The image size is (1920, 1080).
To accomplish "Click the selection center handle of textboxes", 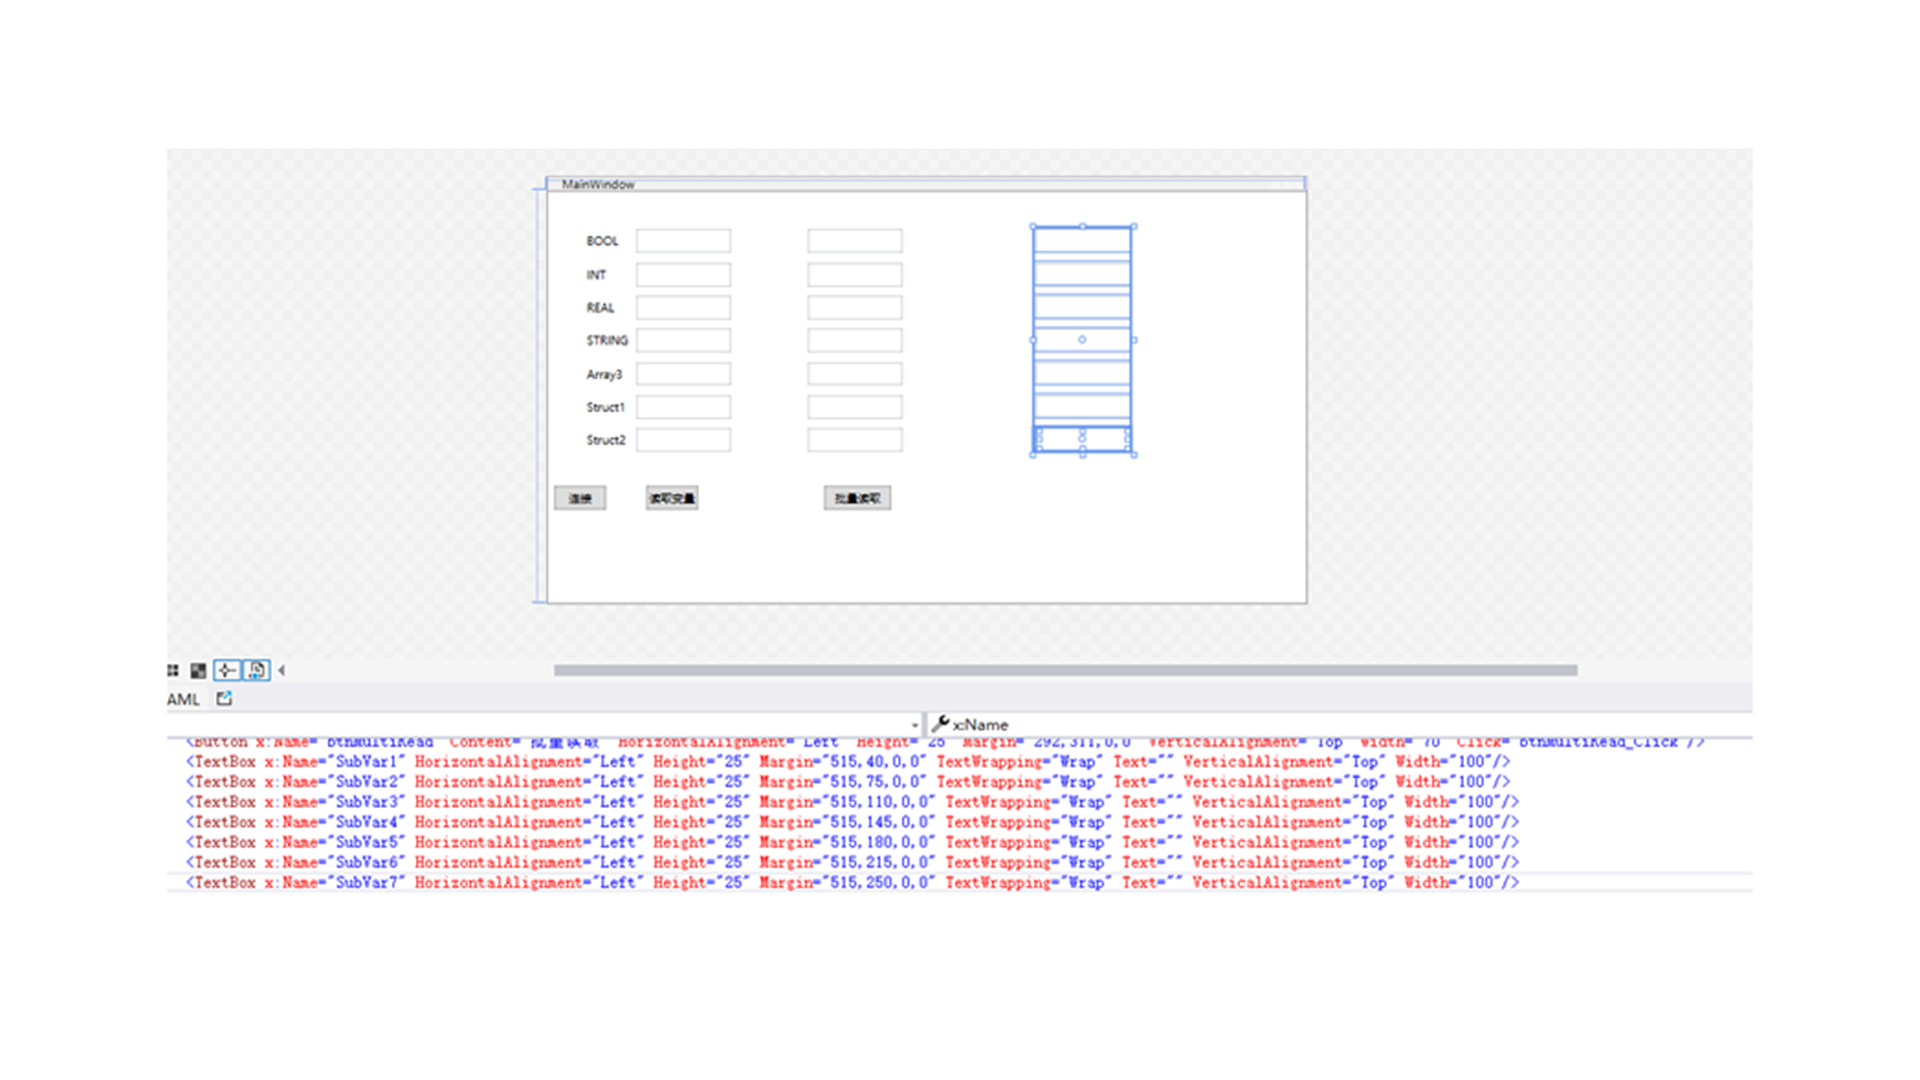I will point(1082,340).
